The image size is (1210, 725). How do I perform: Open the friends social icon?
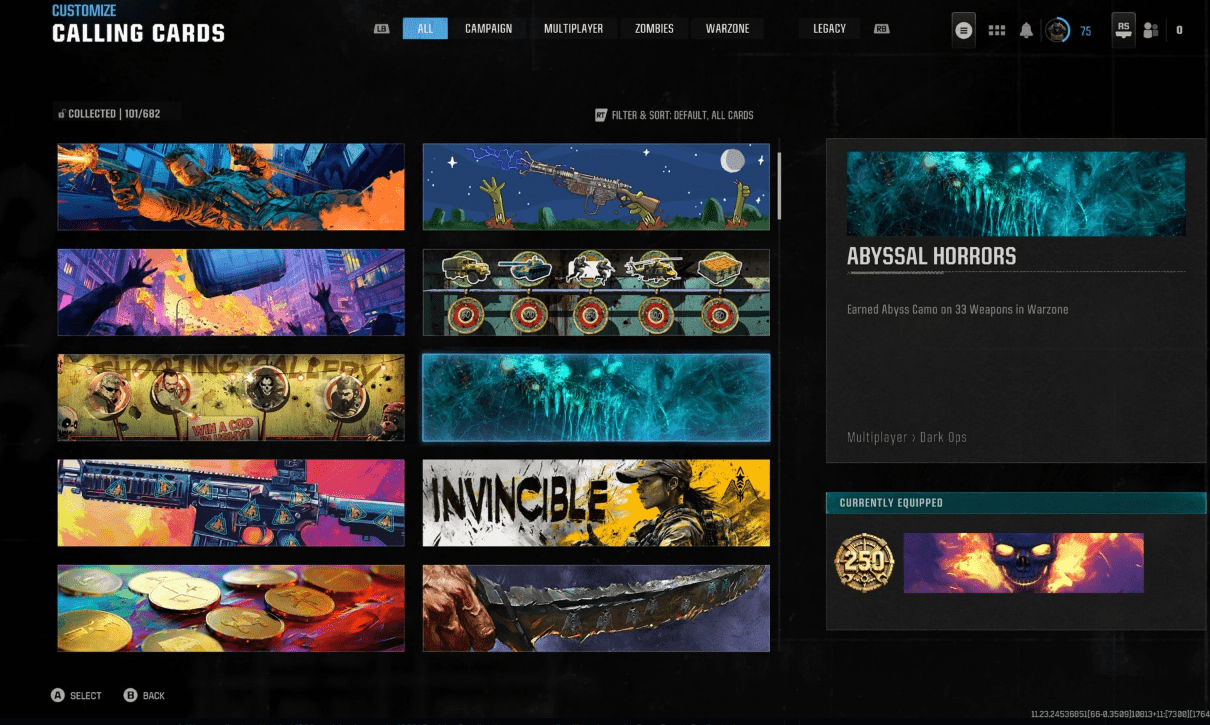tap(1151, 30)
